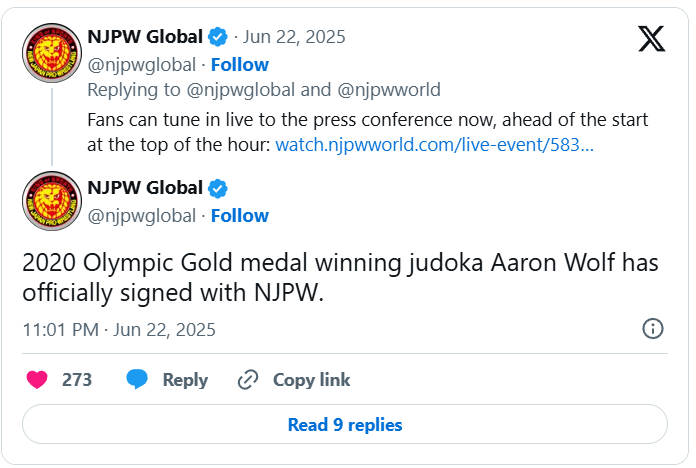Screen dimensions: 696x468
Task: Click the Copy link chain icon
Action: click(248, 380)
